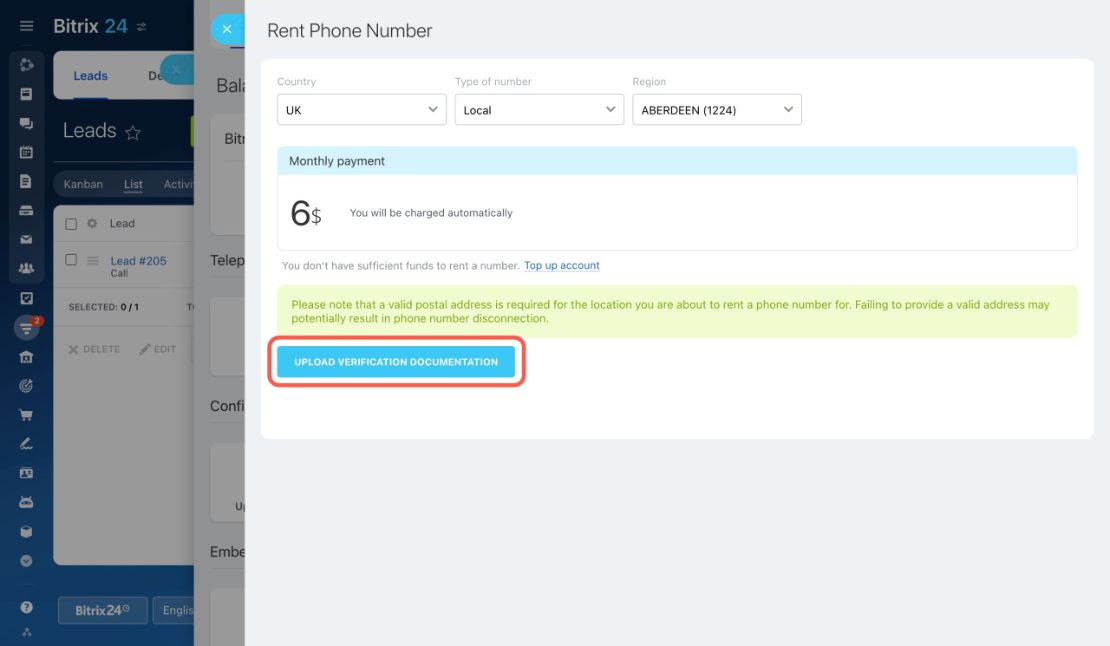Open the shopping cart icon in sidebar
Viewport: 1110px width, 646px height.
pos(26,415)
